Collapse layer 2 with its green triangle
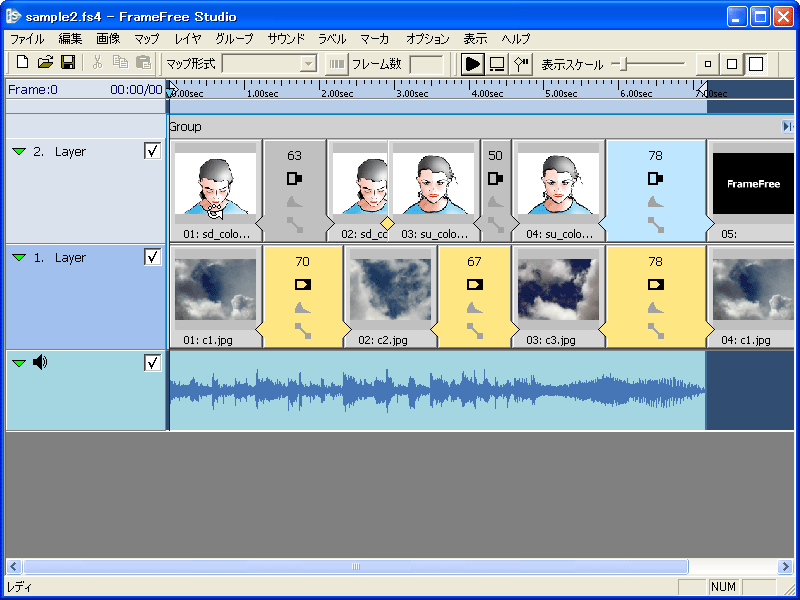Viewport: 800px width, 600px height. coord(18,152)
